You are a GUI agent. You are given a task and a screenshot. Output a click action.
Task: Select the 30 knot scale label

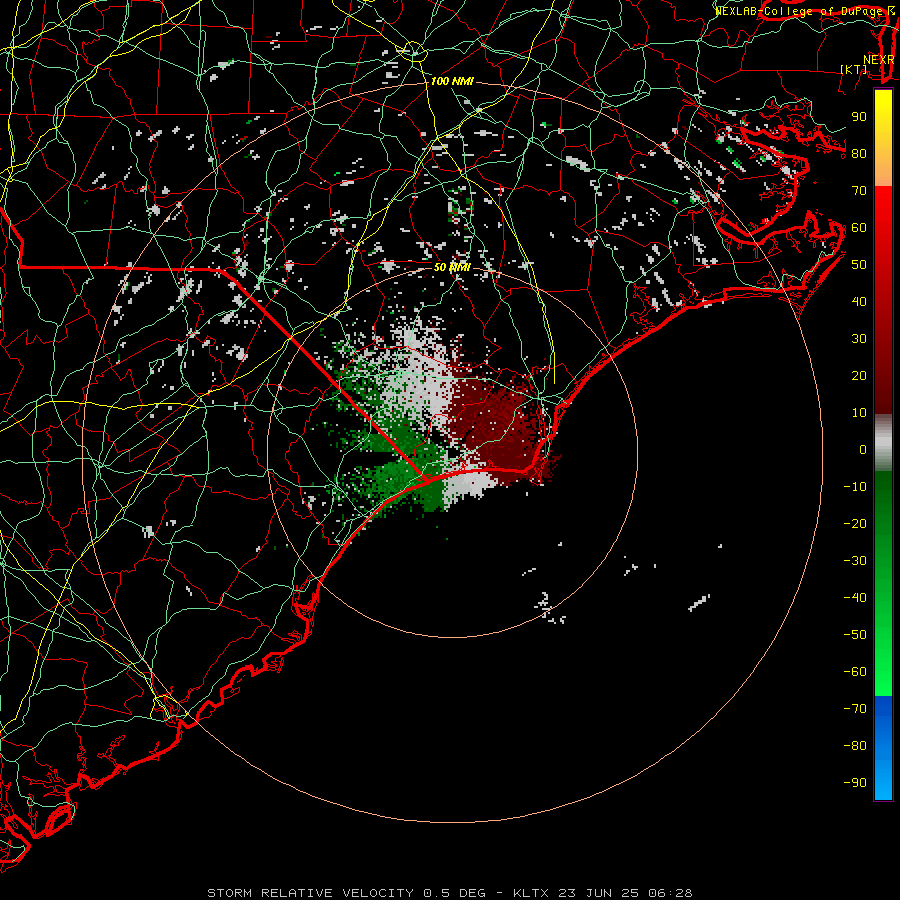[x=859, y=339]
